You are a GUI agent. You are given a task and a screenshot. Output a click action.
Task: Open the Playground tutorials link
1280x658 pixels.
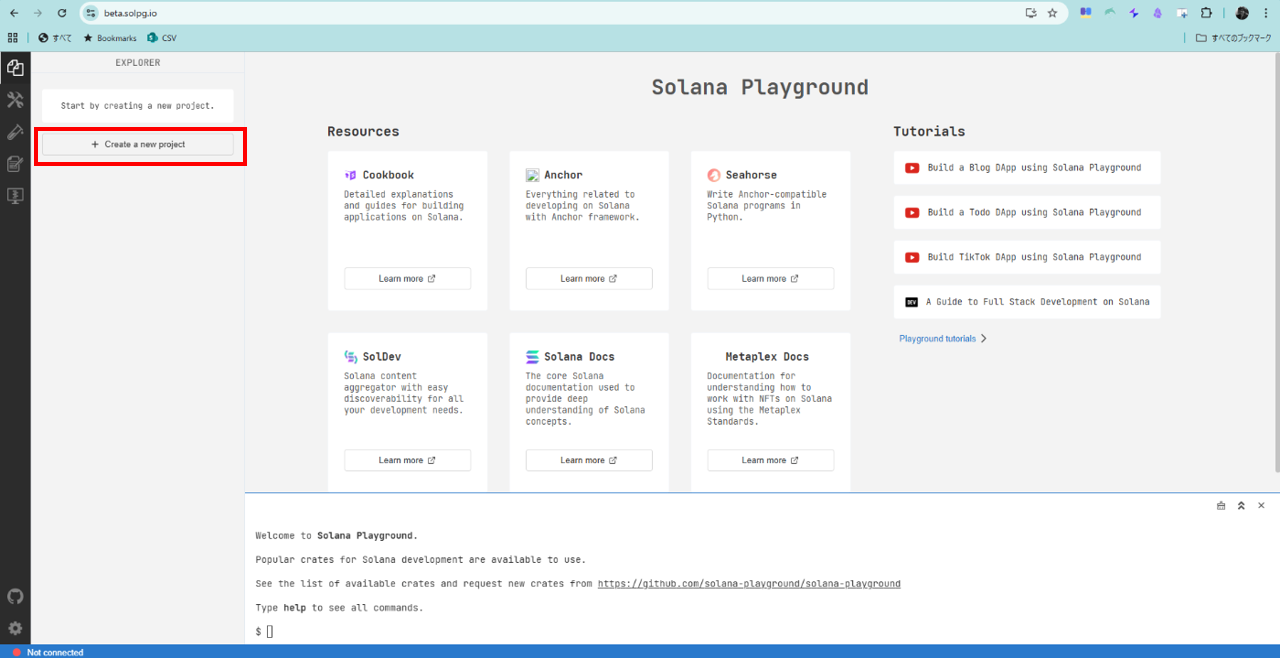[x=943, y=339]
